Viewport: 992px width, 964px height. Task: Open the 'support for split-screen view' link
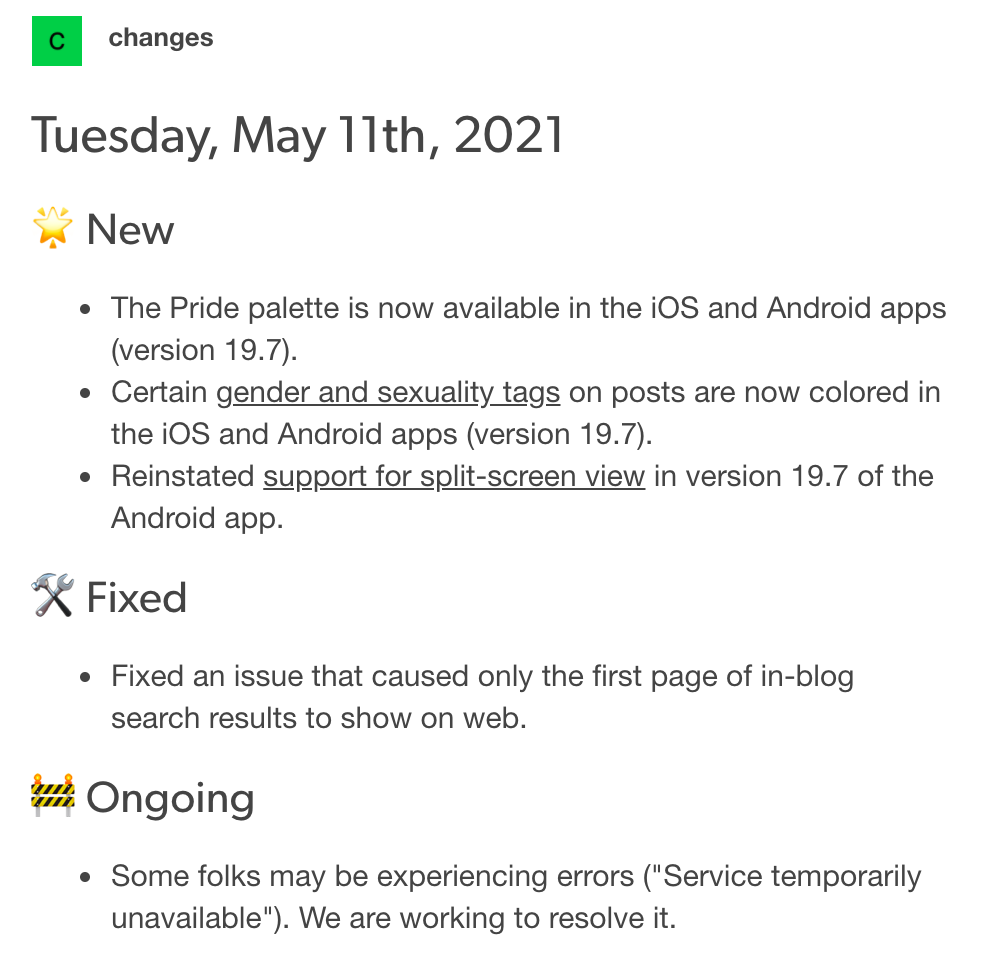pyautogui.click(x=454, y=476)
